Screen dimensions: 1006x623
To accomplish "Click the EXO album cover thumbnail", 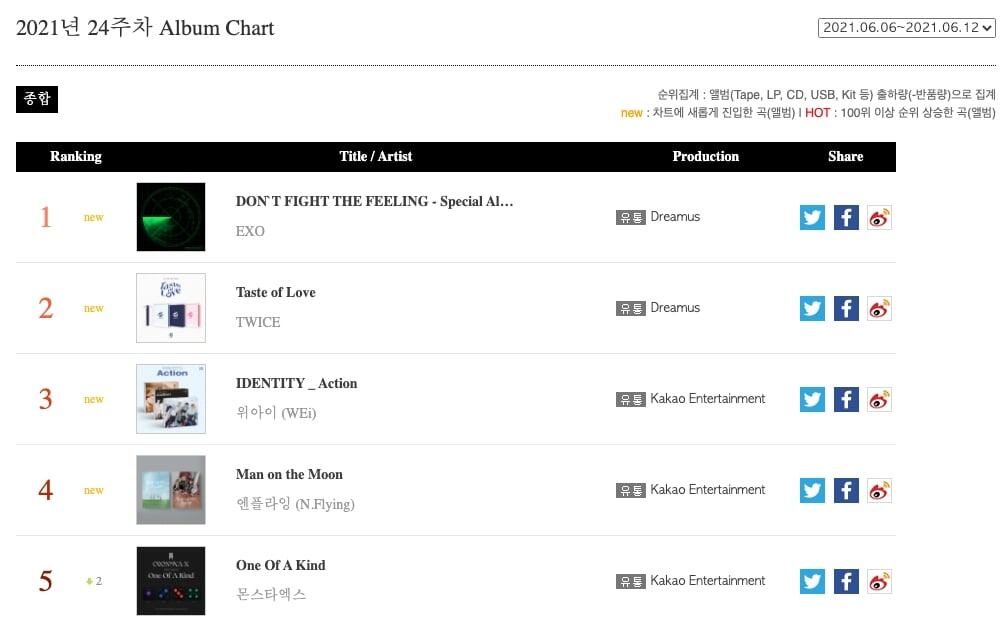I will (x=171, y=217).
